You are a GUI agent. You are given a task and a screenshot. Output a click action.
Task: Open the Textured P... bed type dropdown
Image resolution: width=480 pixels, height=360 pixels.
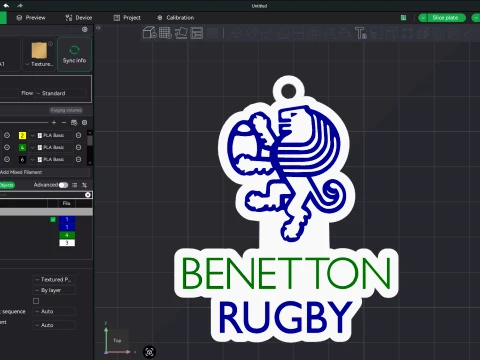(x=54, y=280)
